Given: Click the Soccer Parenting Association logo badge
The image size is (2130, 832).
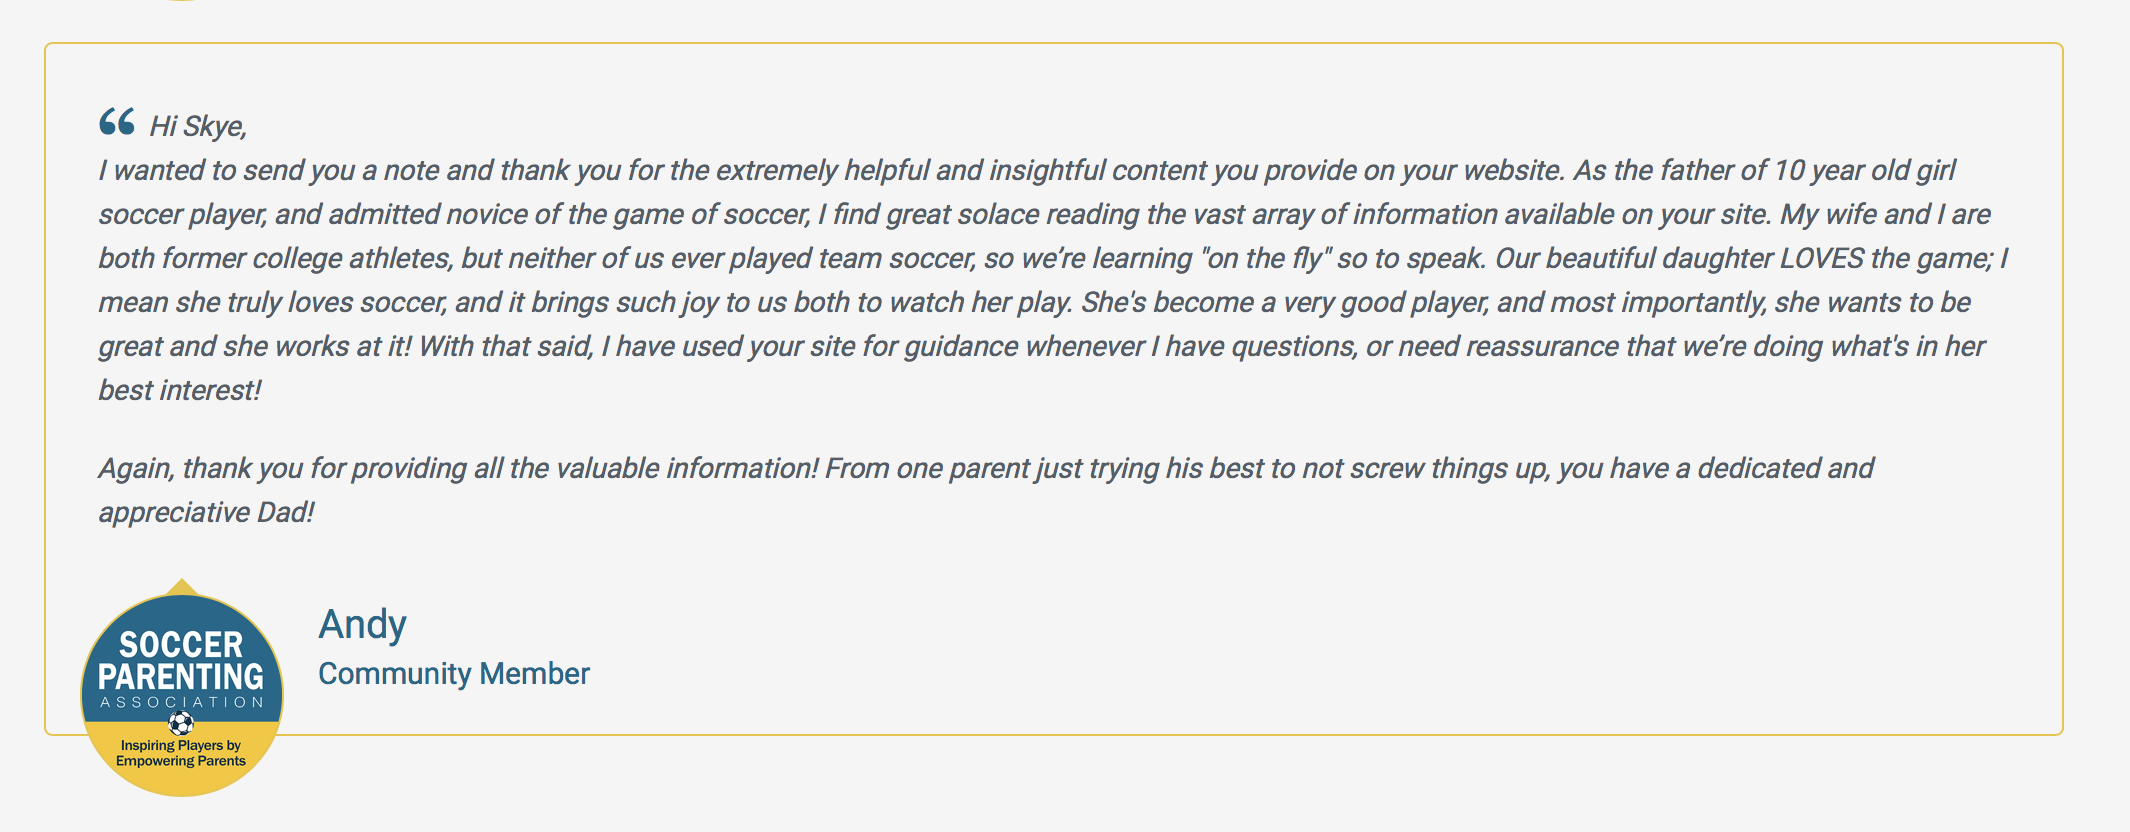Looking at the screenshot, I should point(181,695).
